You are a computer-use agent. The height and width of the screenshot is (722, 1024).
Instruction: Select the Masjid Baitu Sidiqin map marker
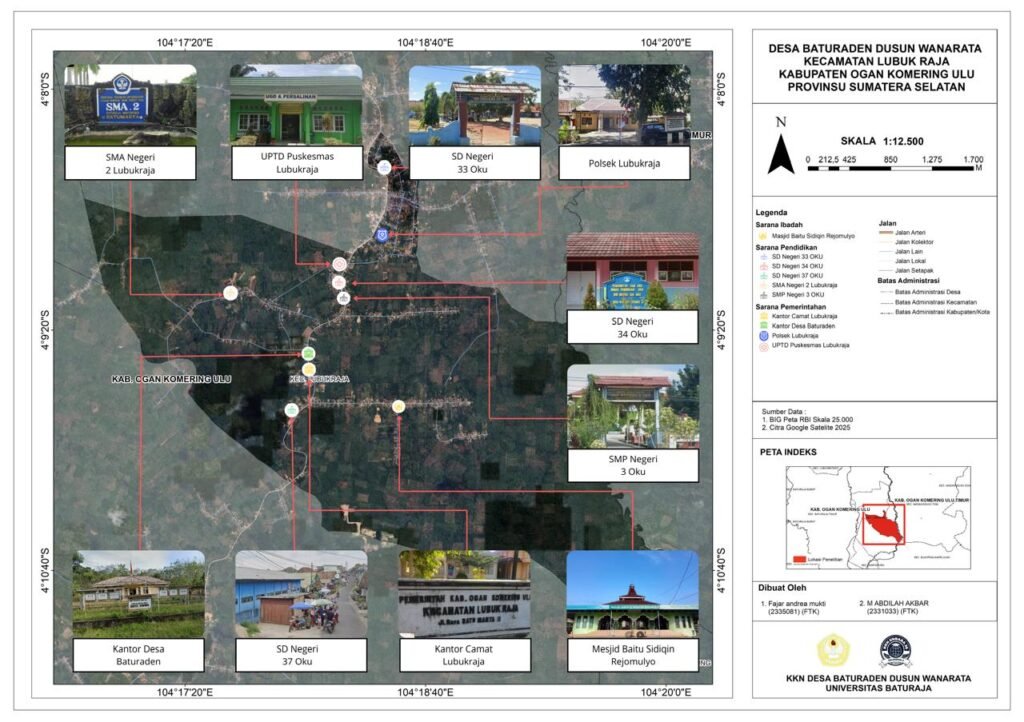(399, 406)
